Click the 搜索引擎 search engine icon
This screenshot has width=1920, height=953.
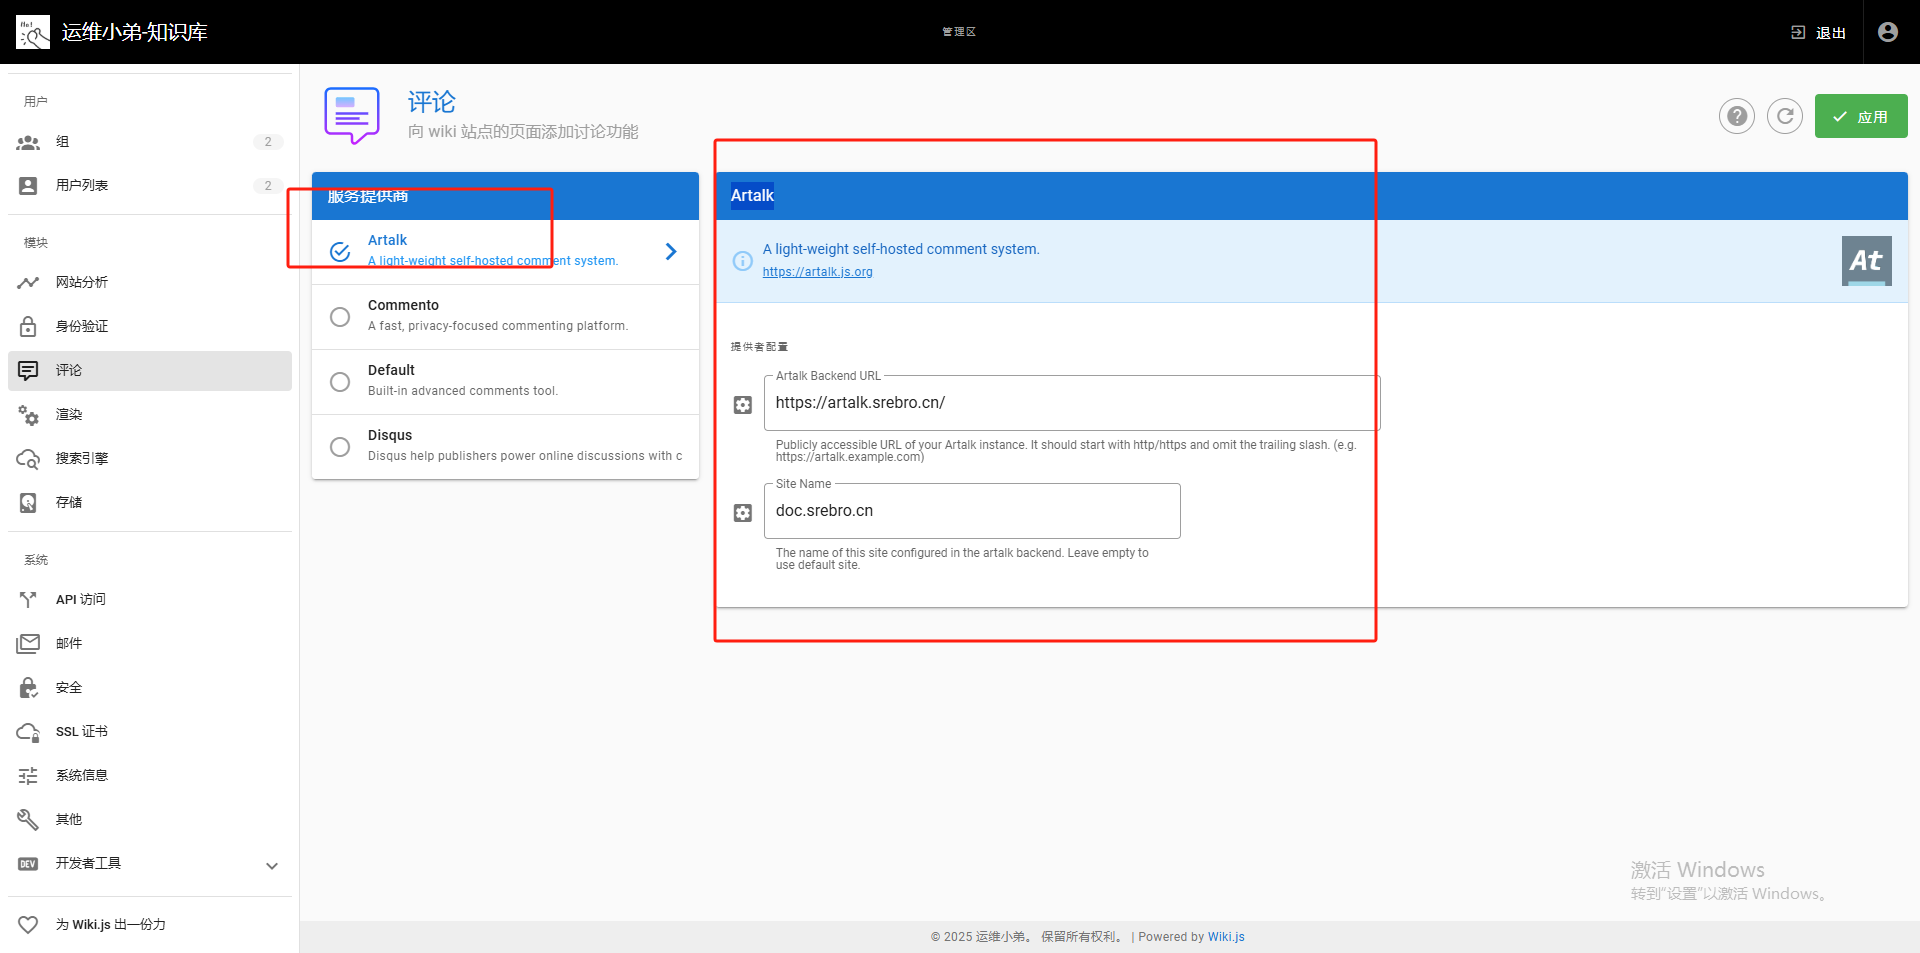pos(28,459)
